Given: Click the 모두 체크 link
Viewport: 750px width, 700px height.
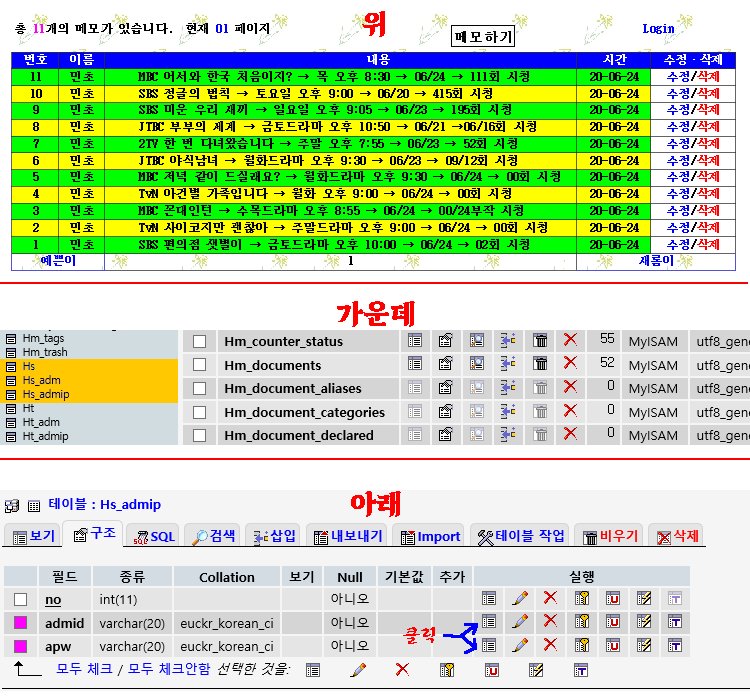Looking at the screenshot, I should click(x=84, y=668).
